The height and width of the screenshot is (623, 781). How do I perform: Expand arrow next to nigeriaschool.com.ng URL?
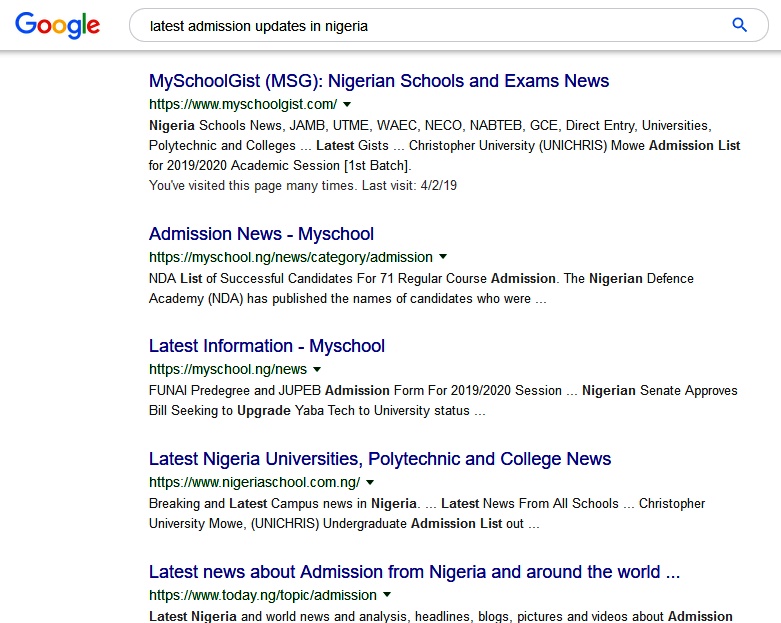(x=370, y=482)
